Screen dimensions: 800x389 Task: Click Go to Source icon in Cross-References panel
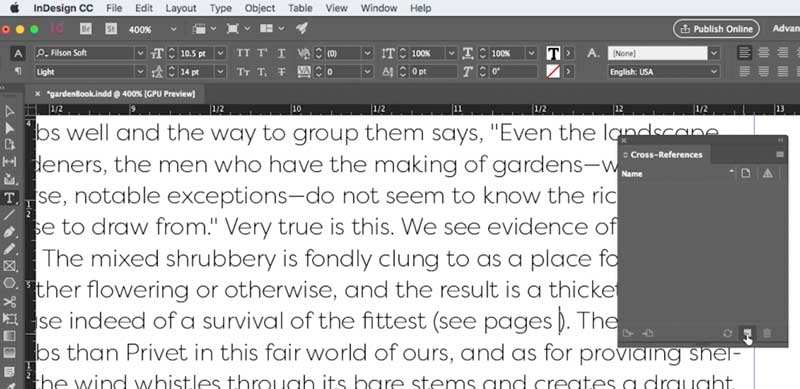point(628,333)
